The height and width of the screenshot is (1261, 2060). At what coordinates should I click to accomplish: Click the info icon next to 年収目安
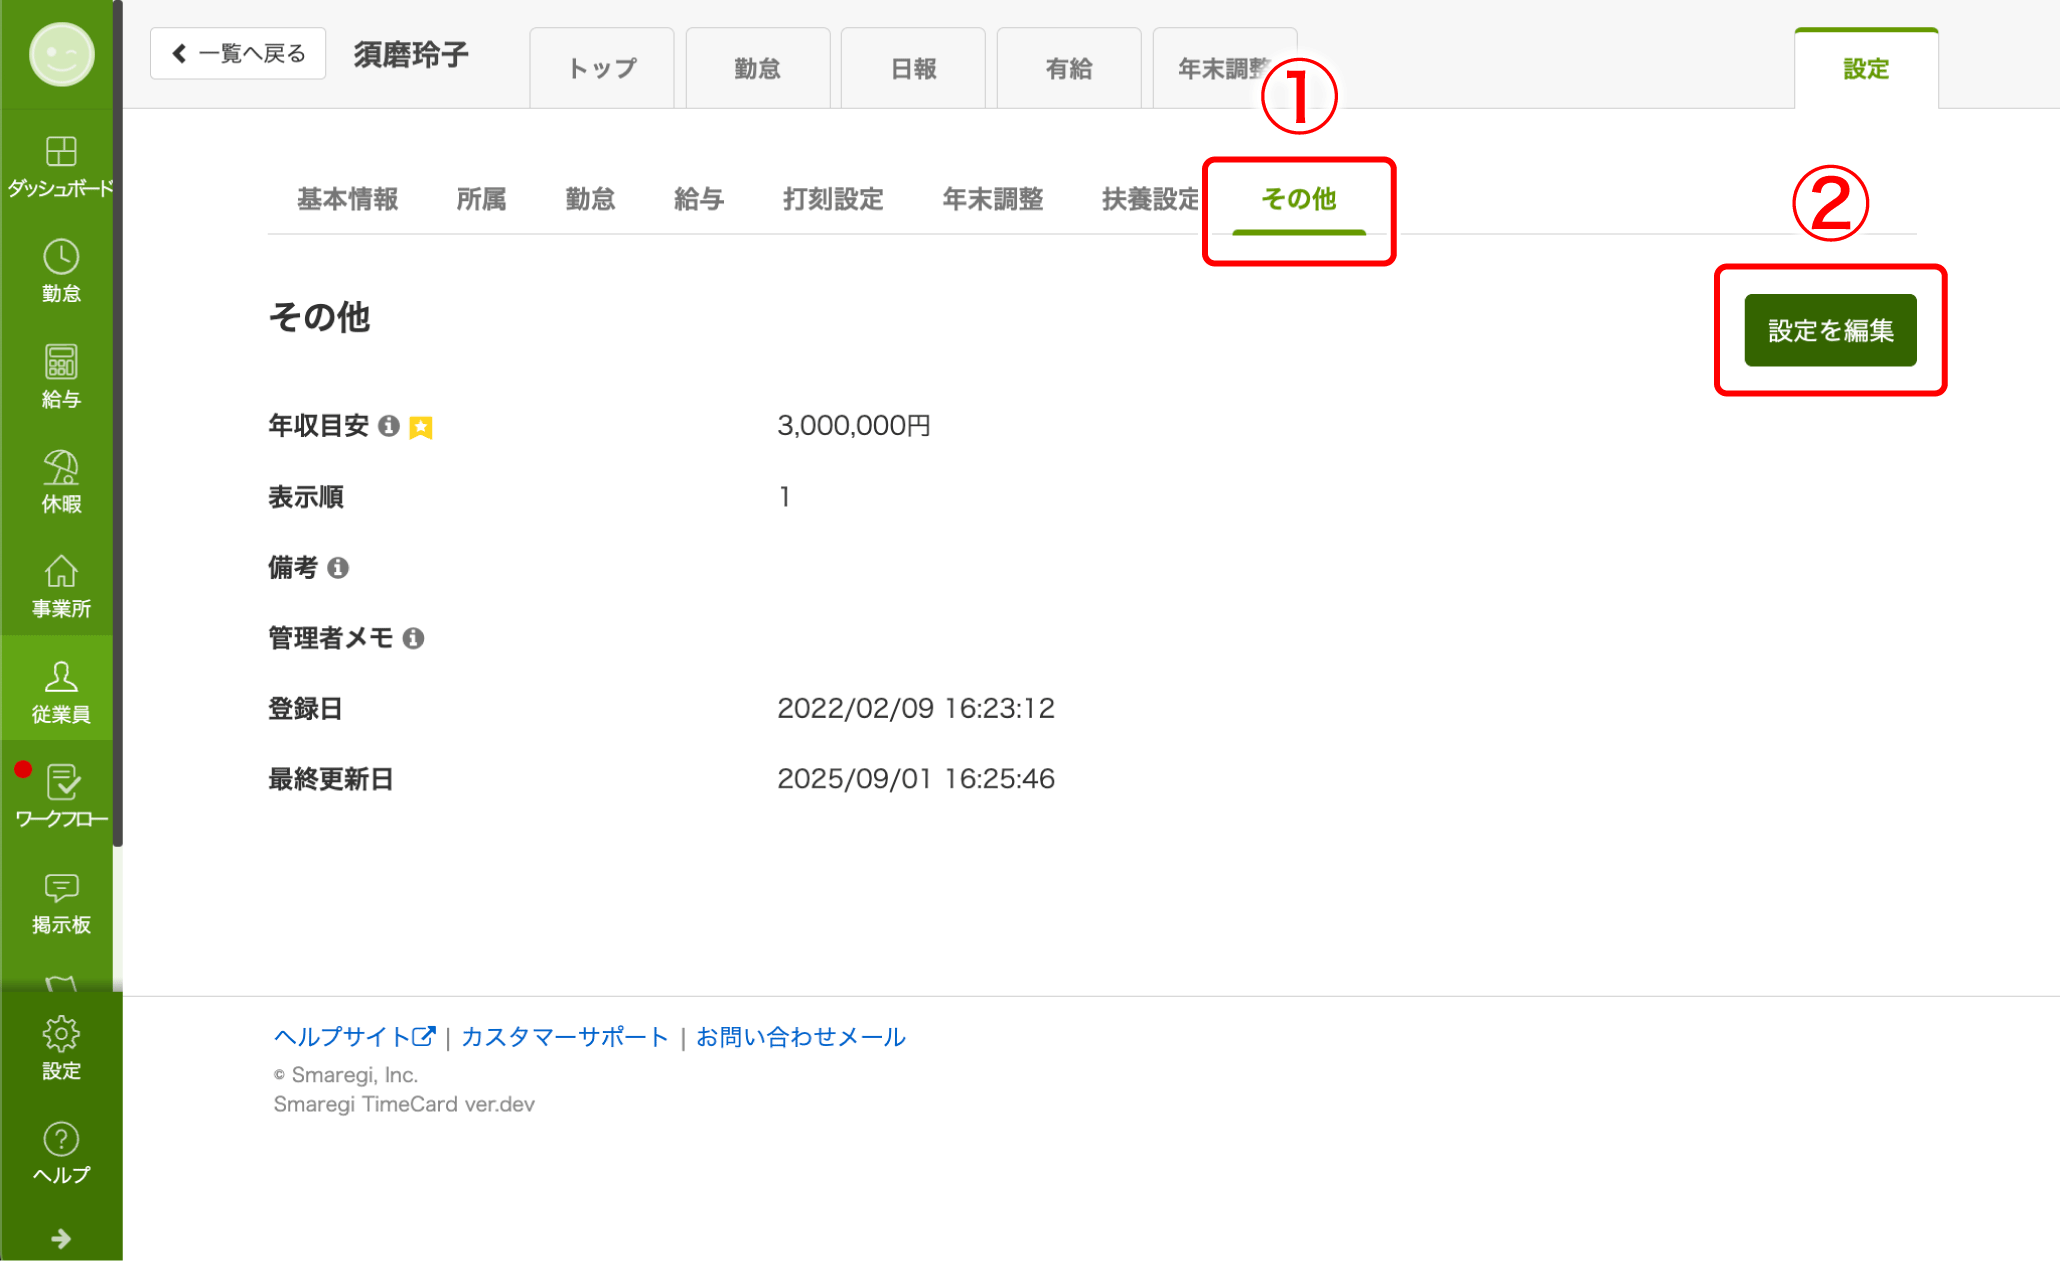point(389,426)
